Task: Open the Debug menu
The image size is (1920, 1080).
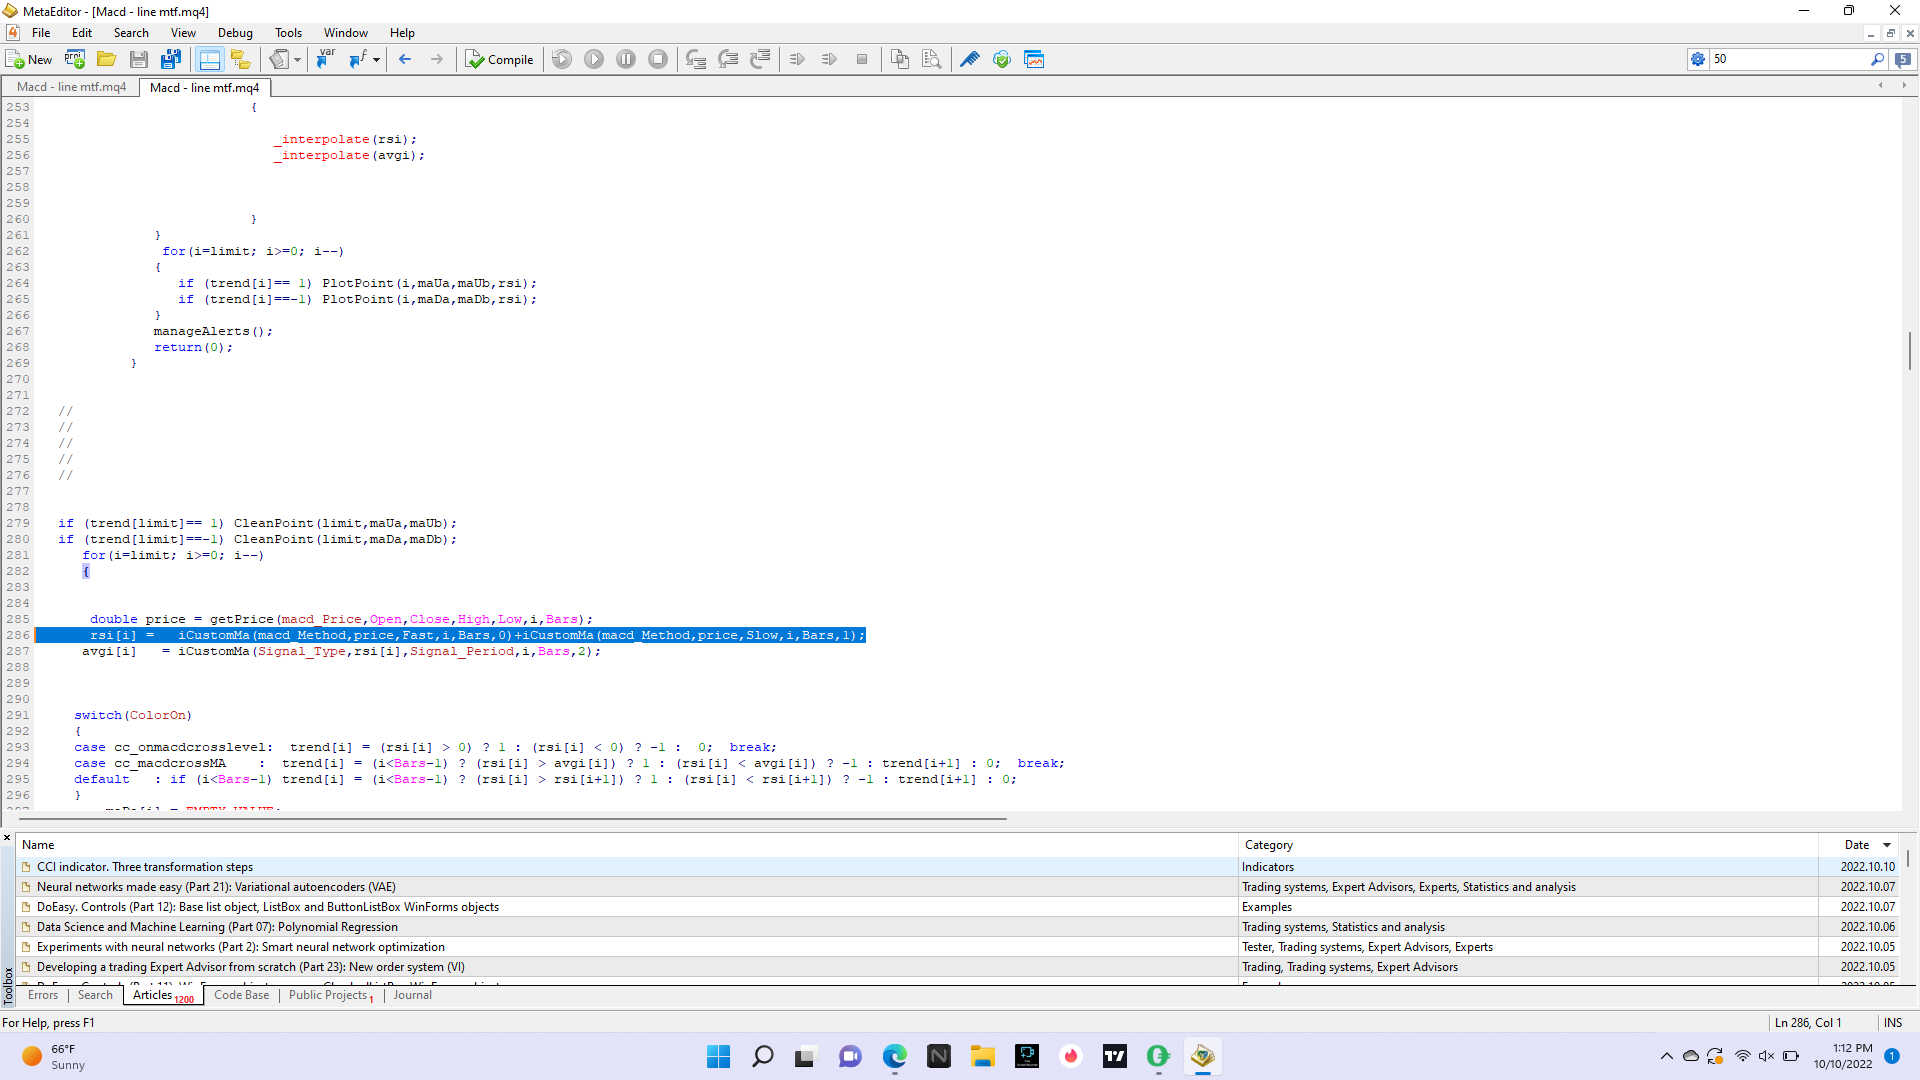Action: [235, 33]
